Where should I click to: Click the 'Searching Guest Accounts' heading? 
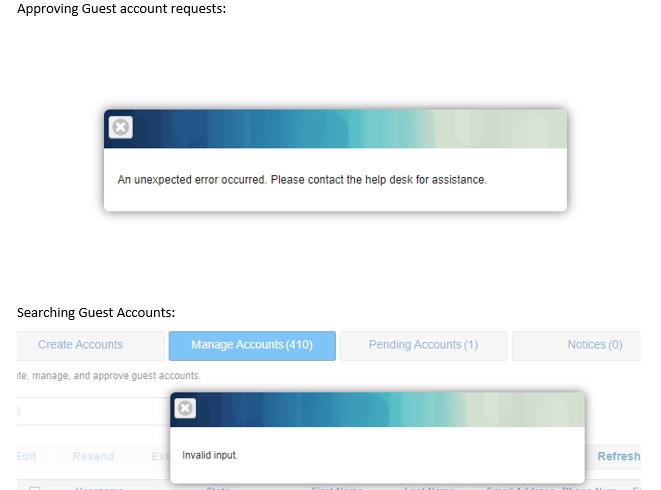tap(96, 313)
